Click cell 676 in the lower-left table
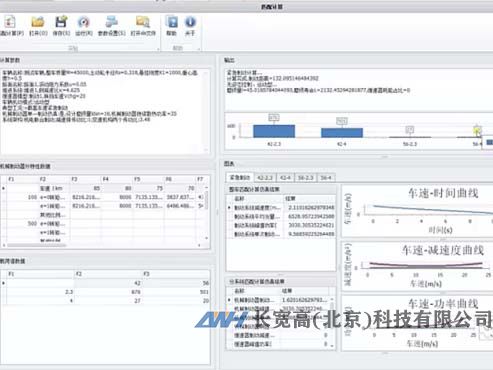 tap(108, 292)
